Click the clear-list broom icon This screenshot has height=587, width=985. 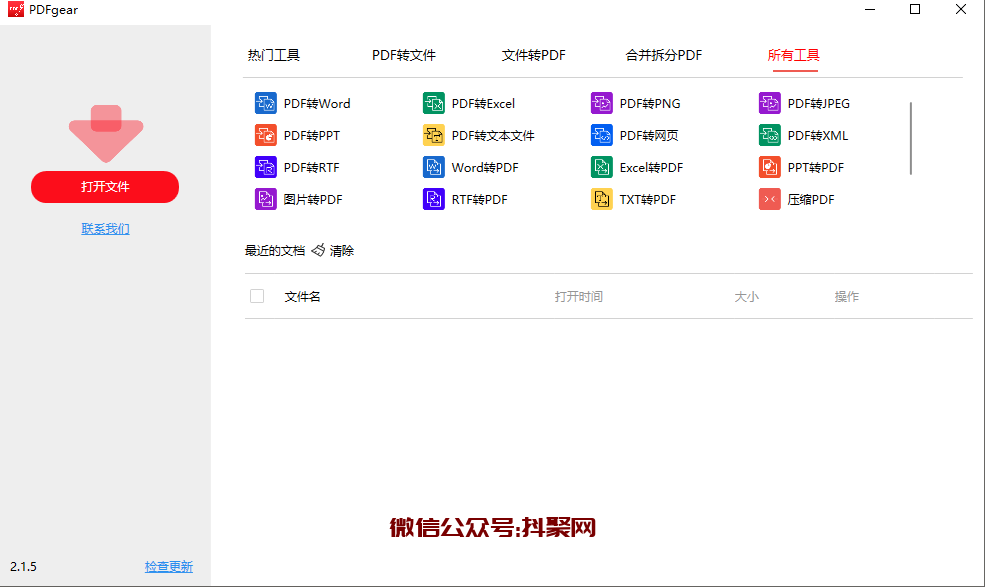pos(318,250)
